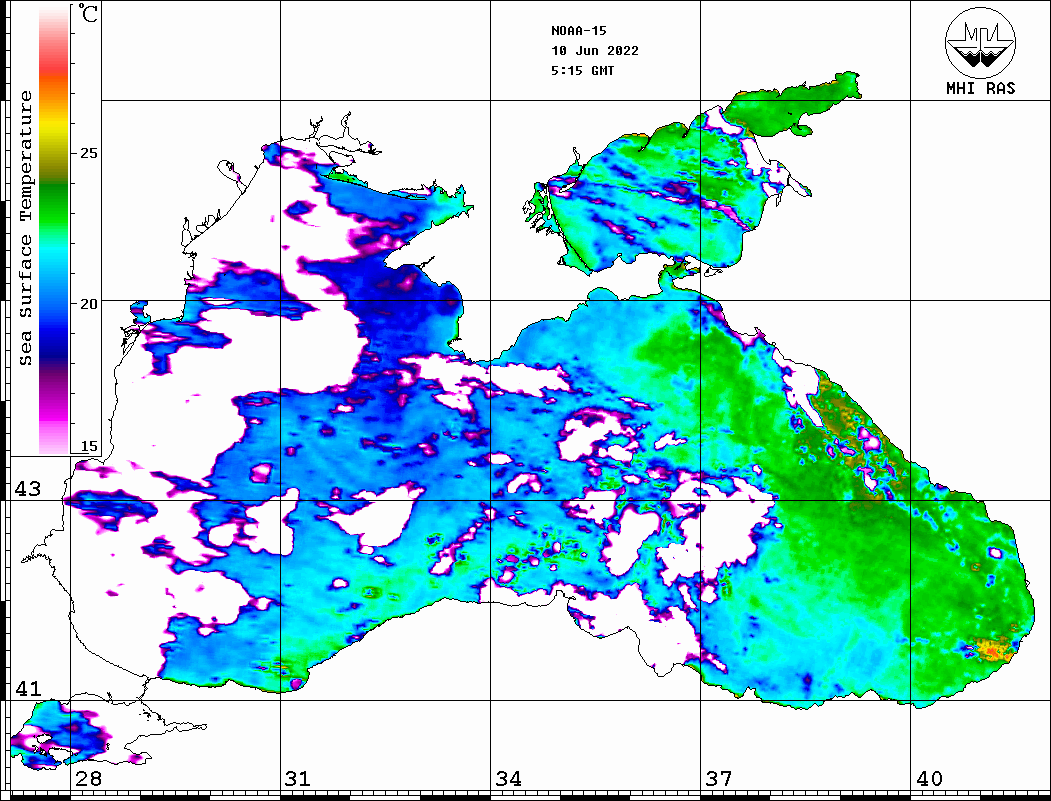Click the '5:15 GMT' time text
This screenshot has width=1051, height=801.
582,70
